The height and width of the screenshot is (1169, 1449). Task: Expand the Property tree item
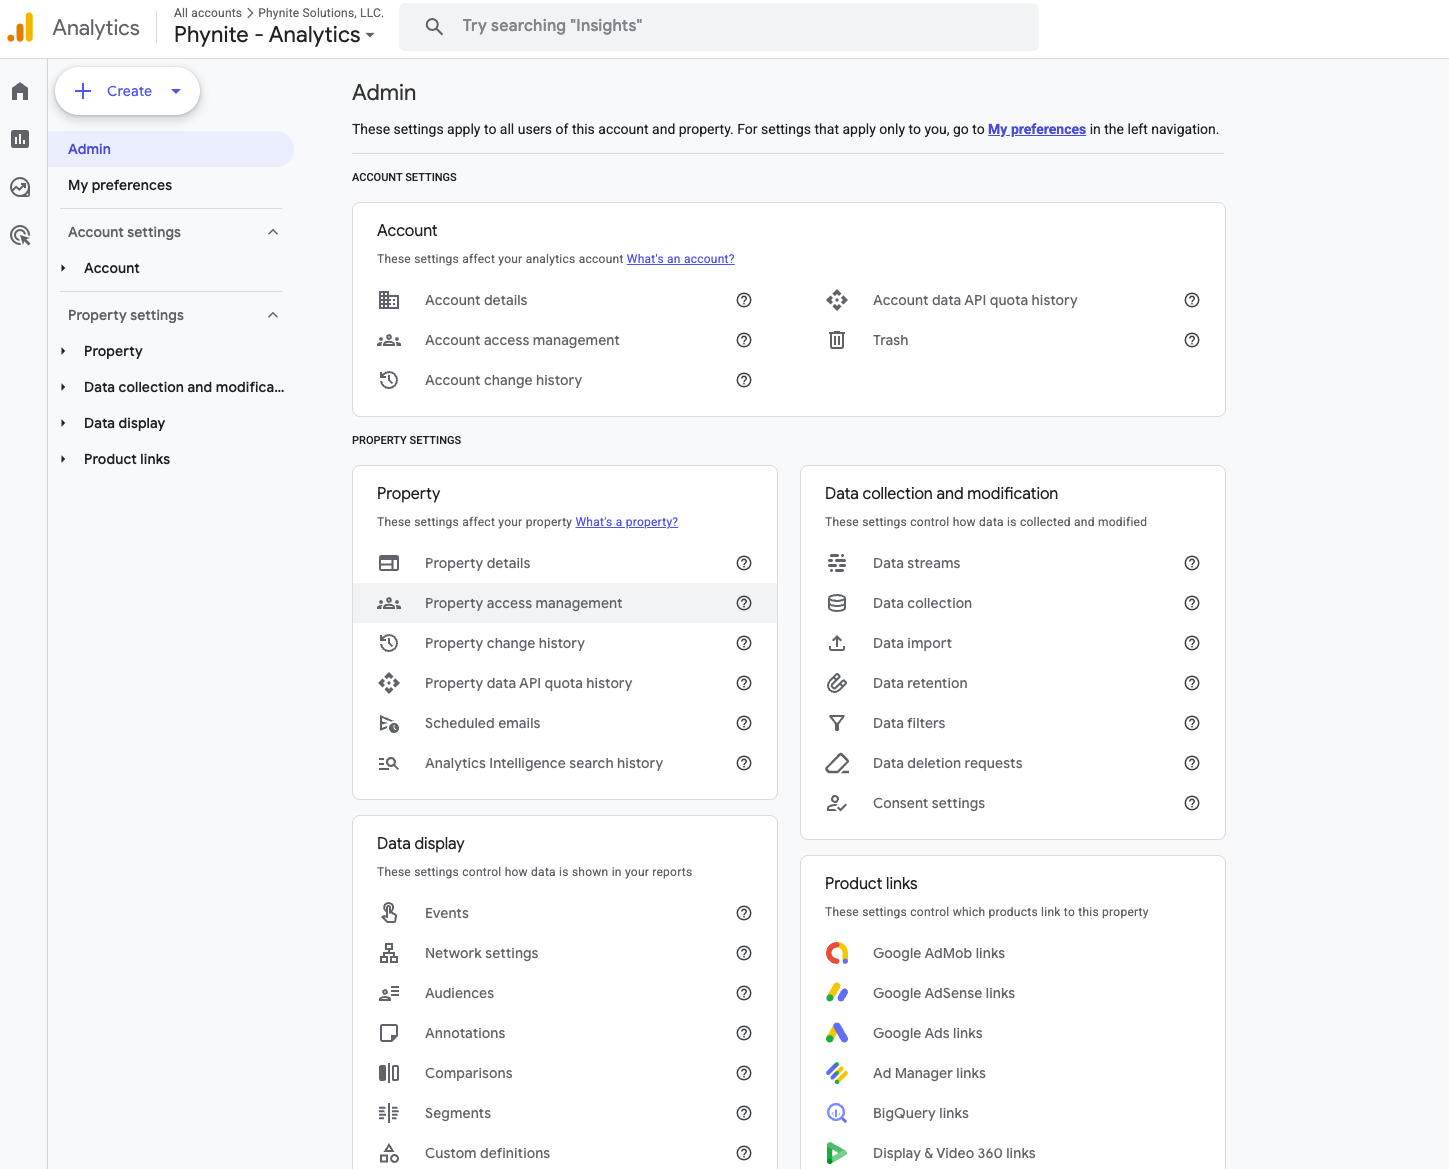click(x=63, y=351)
